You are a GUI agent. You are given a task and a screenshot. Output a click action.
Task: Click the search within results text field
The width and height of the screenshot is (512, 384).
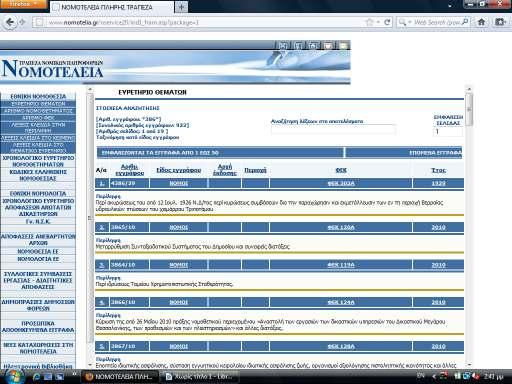pos(333,129)
